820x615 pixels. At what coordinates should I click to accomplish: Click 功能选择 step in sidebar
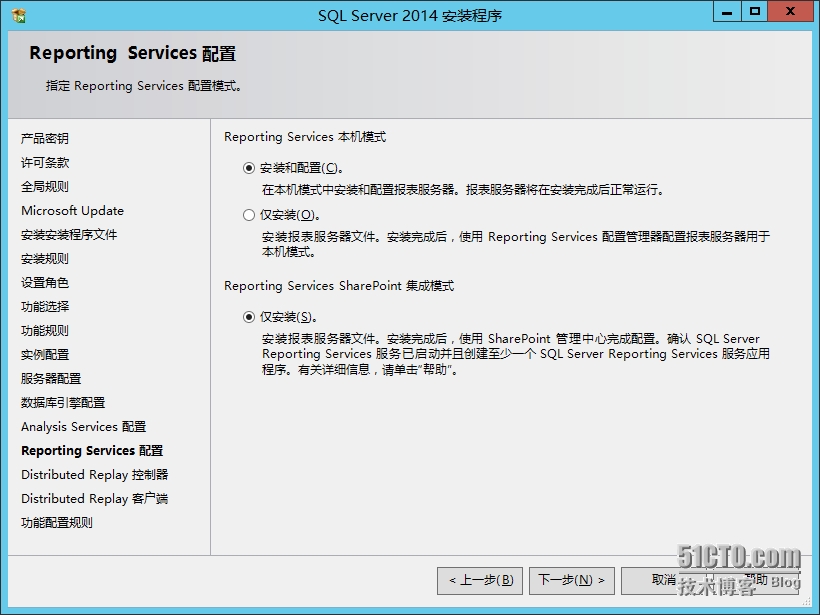pyautogui.click(x=45, y=307)
